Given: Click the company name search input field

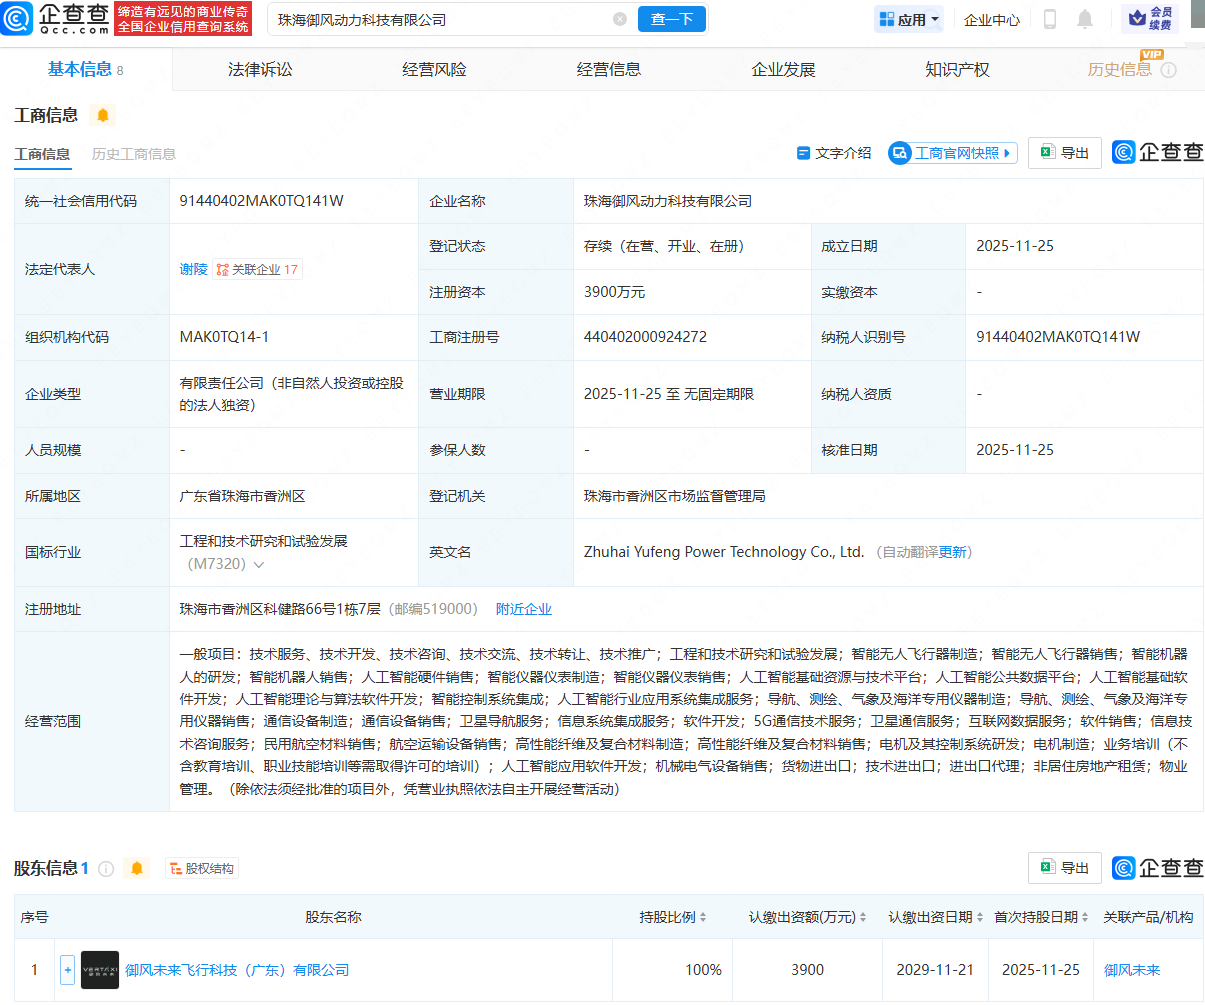Looking at the screenshot, I should pyautogui.click(x=440, y=19).
